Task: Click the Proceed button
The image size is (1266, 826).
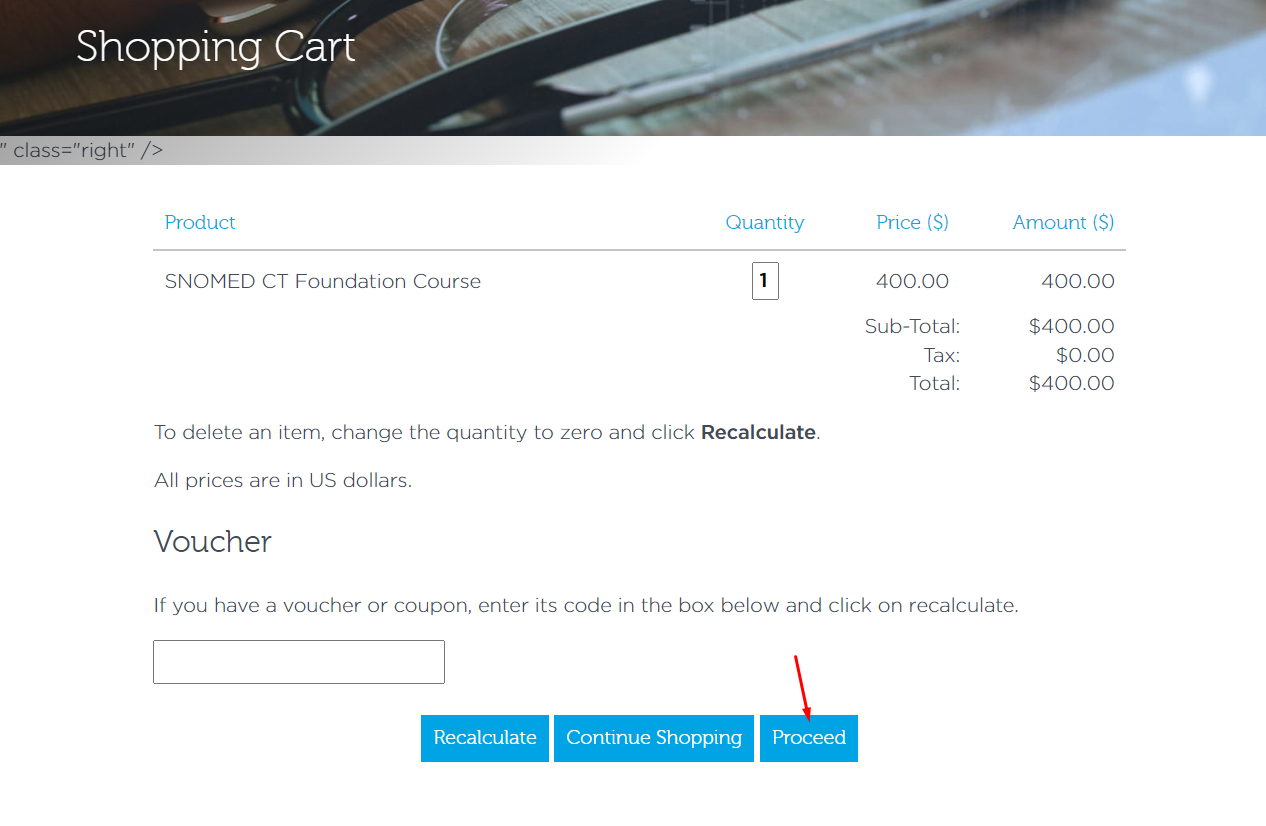Action: pos(808,738)
